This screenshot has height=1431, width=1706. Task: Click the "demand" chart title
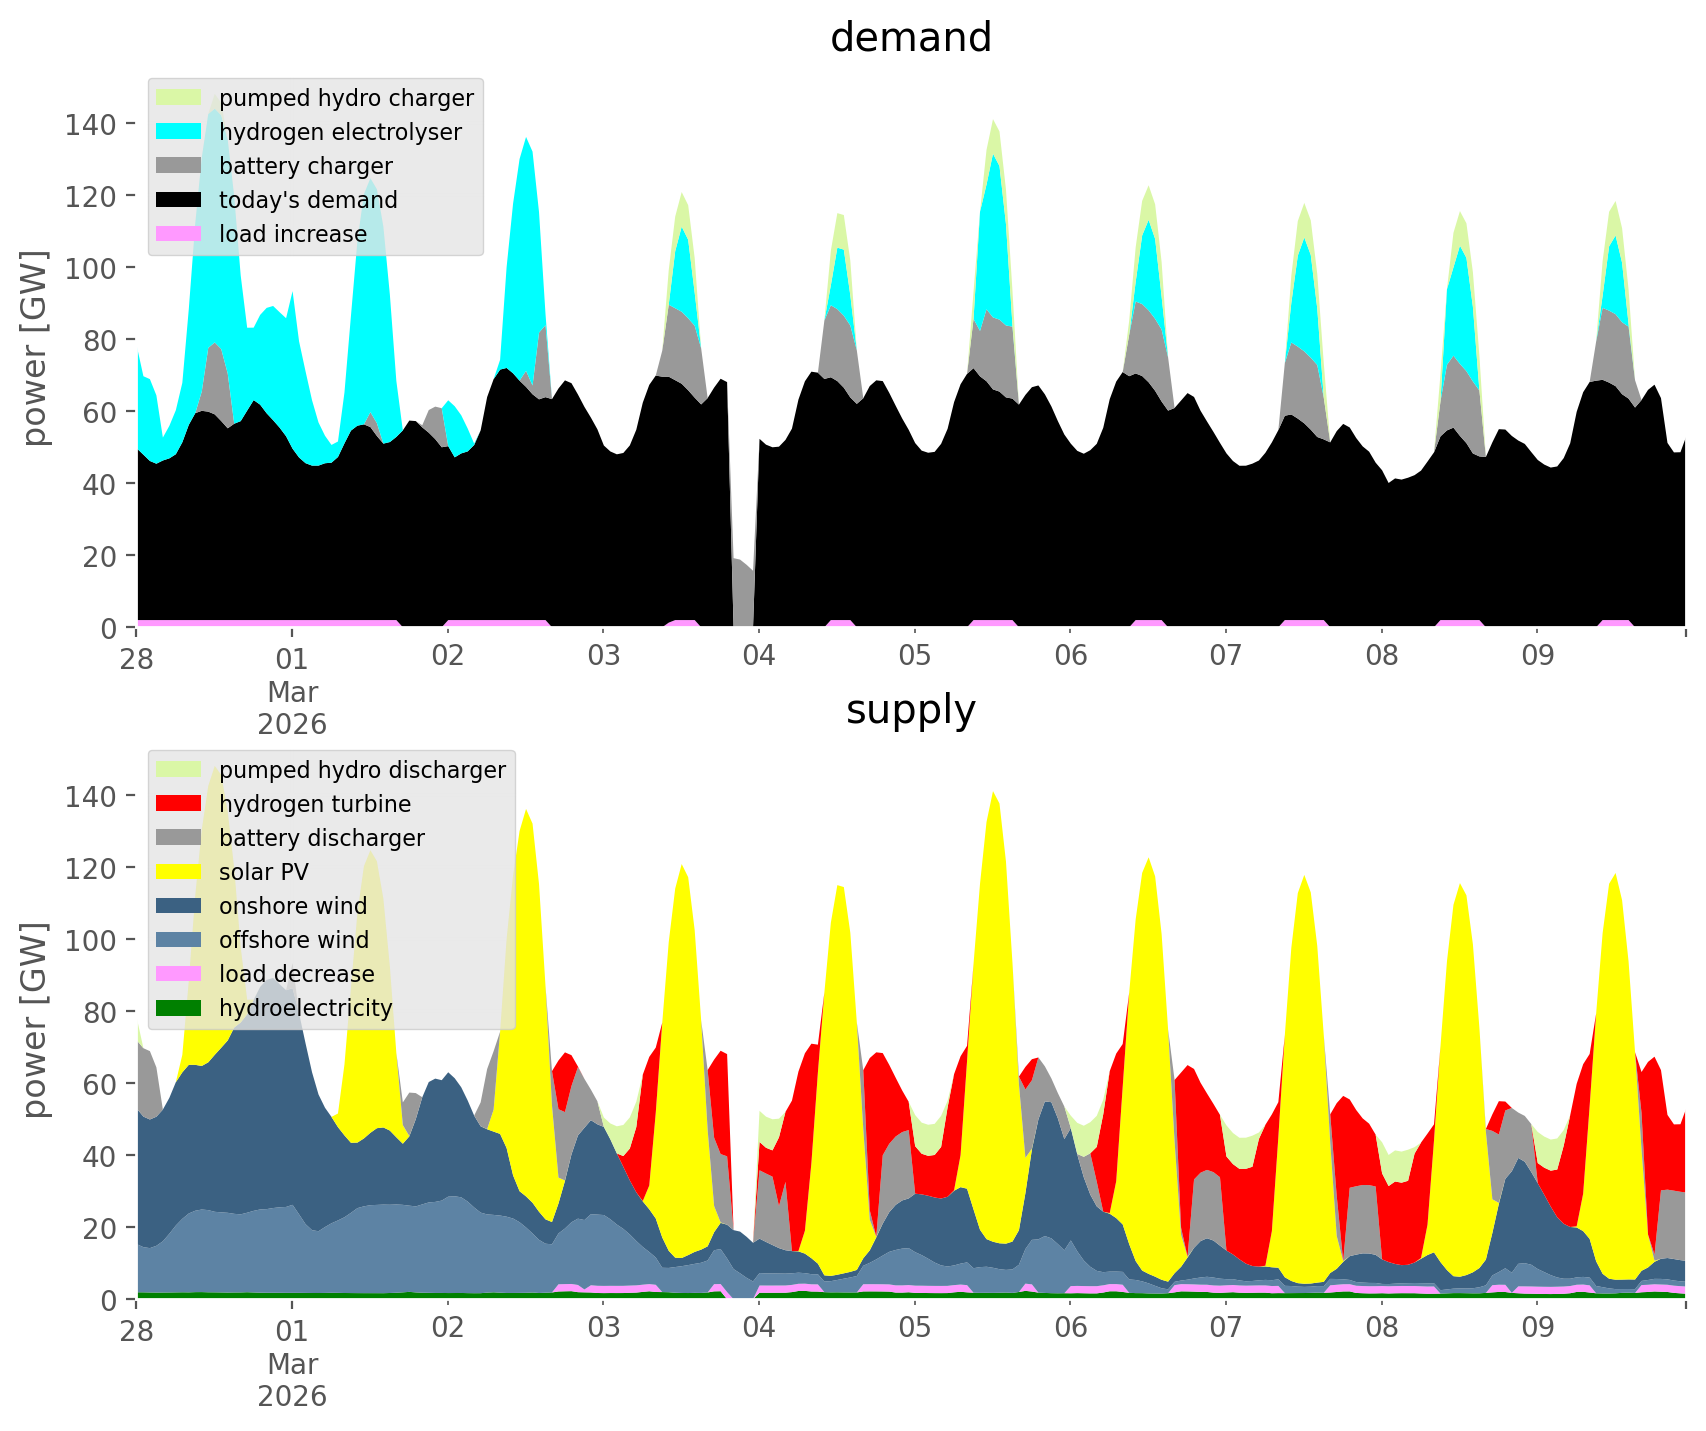tap(910, 38)
